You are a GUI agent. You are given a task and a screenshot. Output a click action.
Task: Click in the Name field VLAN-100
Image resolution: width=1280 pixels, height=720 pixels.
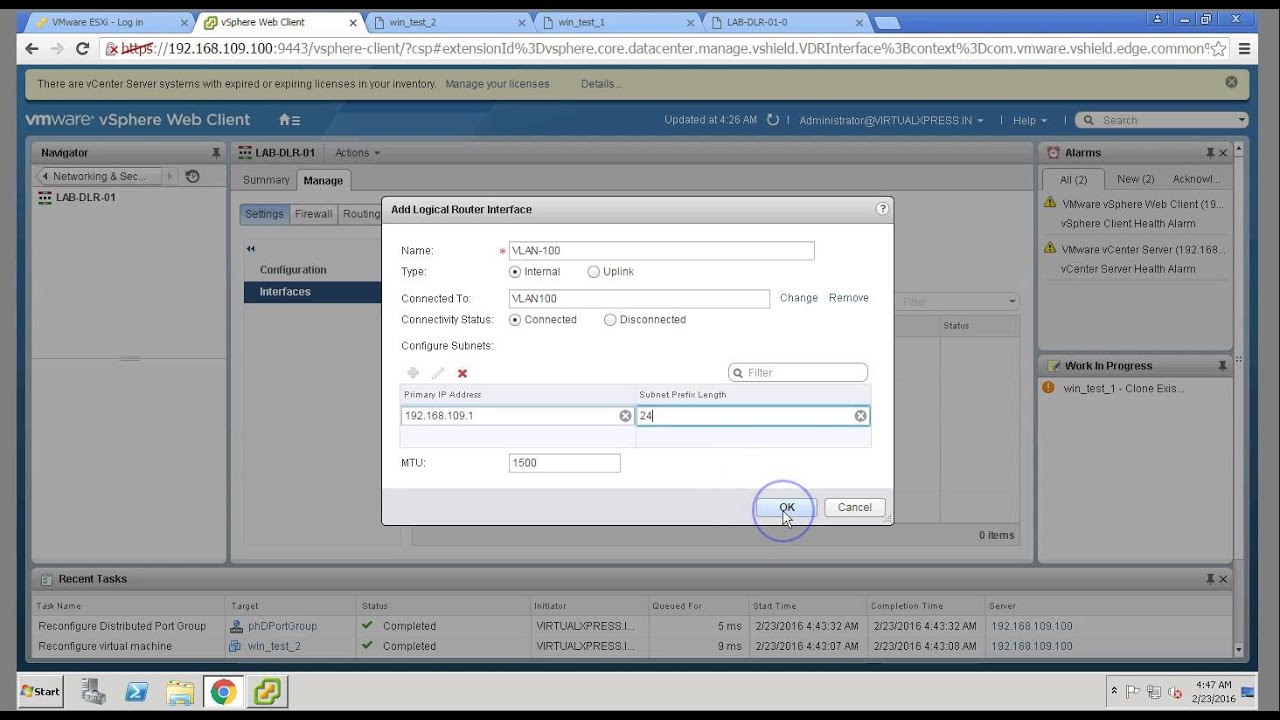[x=661, y=251]
